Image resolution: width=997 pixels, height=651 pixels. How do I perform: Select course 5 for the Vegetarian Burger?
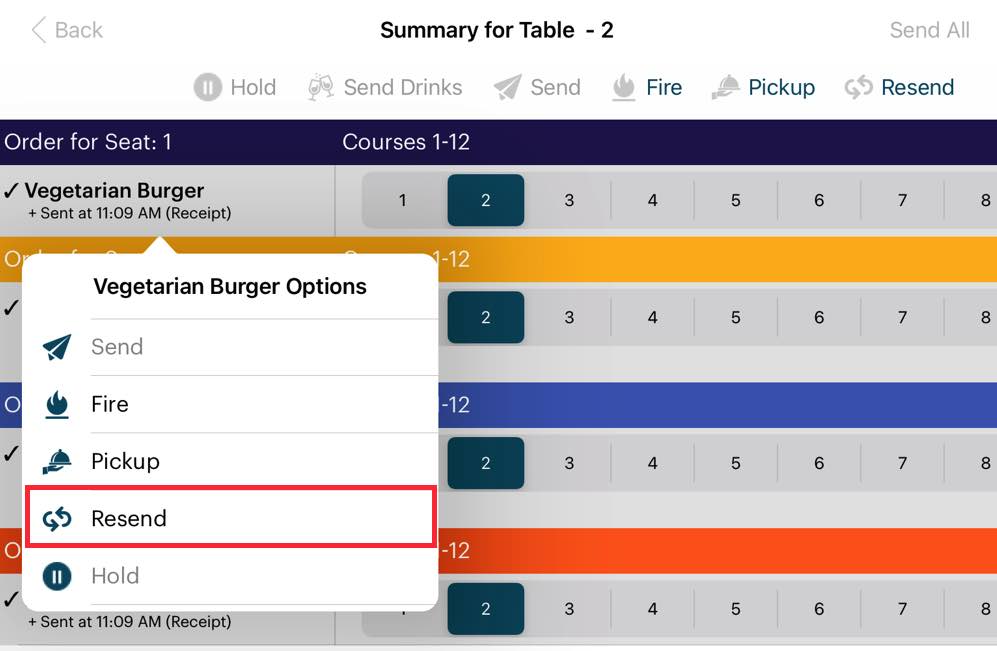point(735,200)
